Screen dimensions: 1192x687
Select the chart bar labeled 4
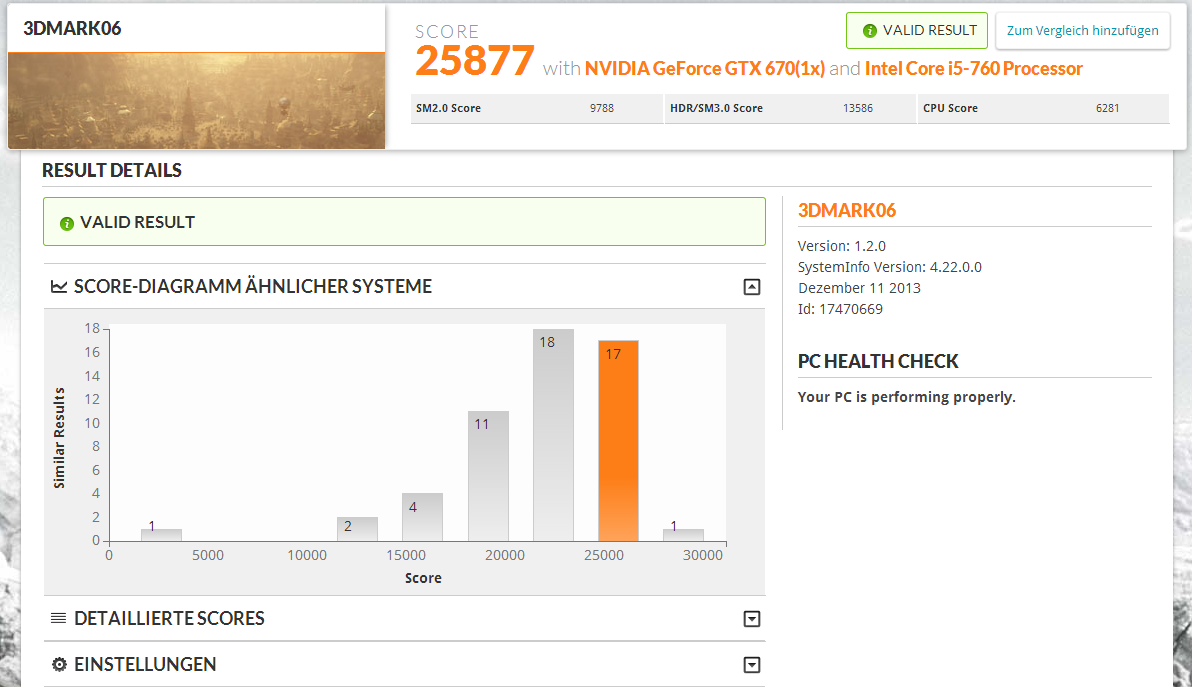point(423,517)
